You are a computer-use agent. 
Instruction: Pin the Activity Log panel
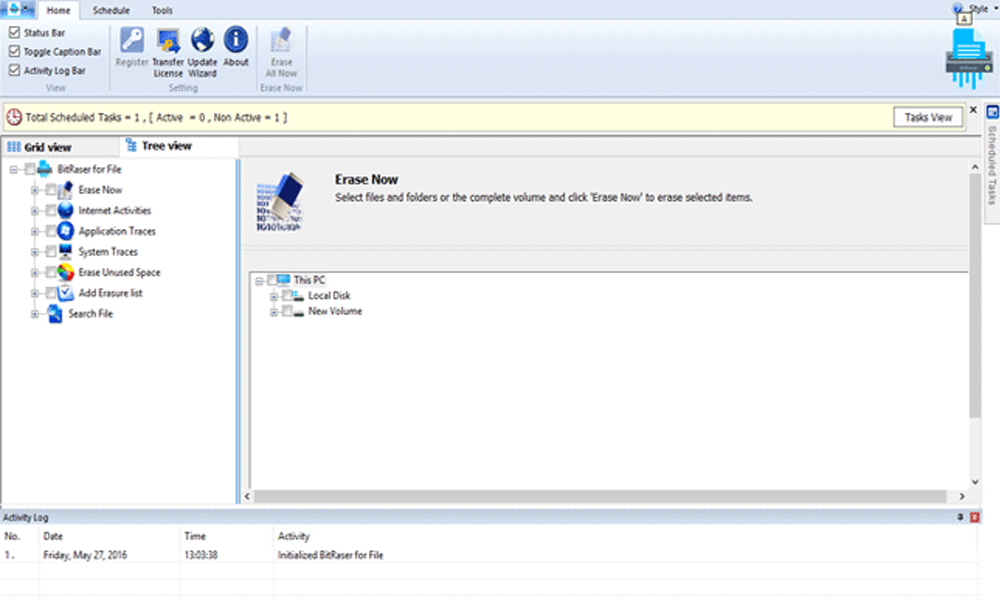[x=960, y=517]
